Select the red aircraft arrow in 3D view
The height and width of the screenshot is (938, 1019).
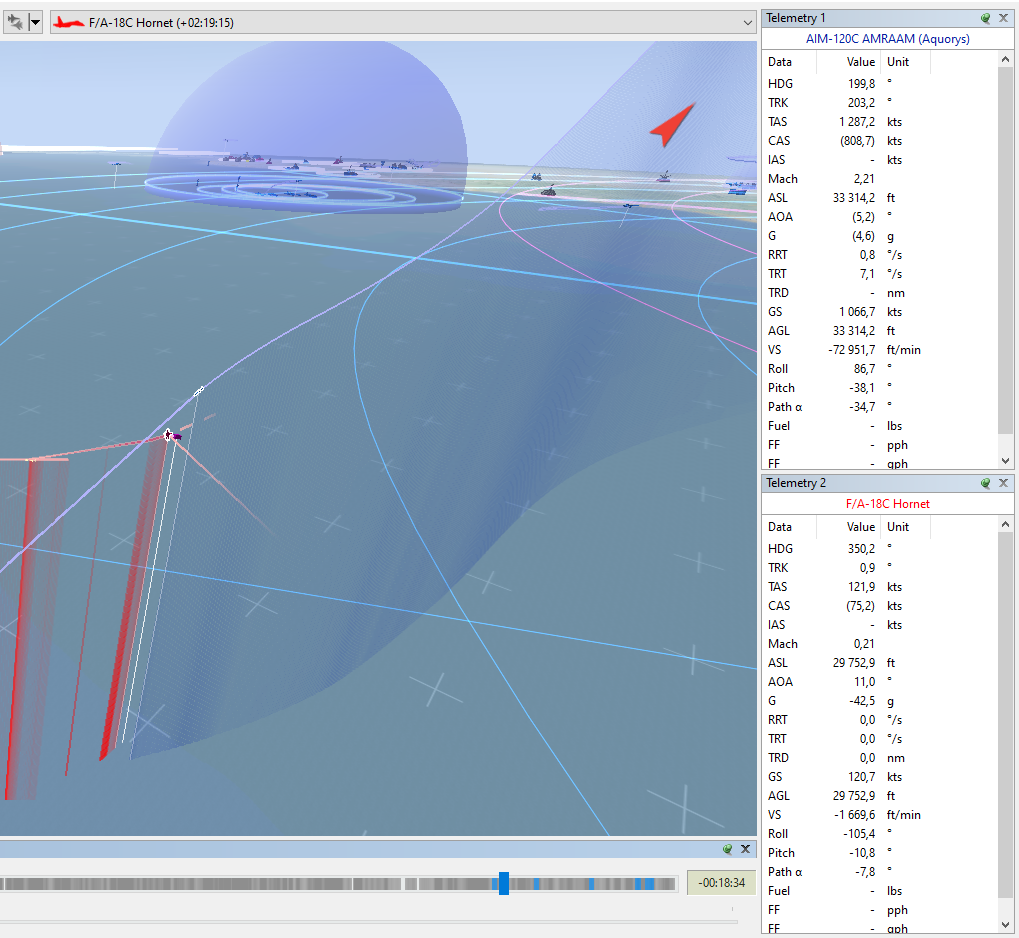pos(672,124)
